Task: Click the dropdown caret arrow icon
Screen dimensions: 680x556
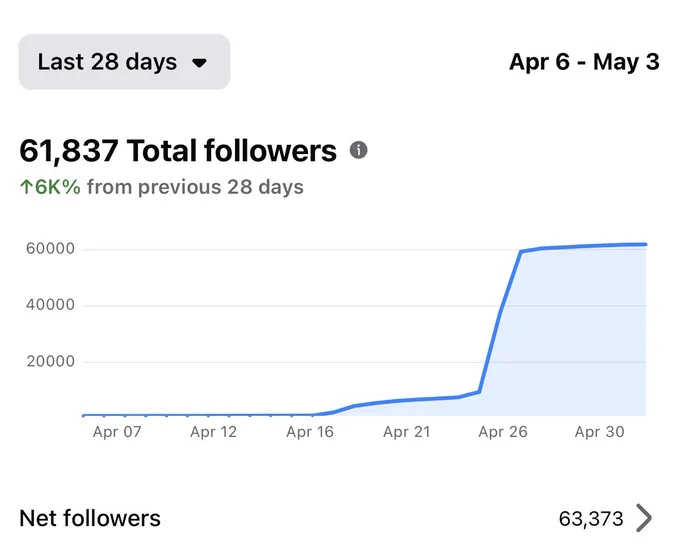Action: 199,63
